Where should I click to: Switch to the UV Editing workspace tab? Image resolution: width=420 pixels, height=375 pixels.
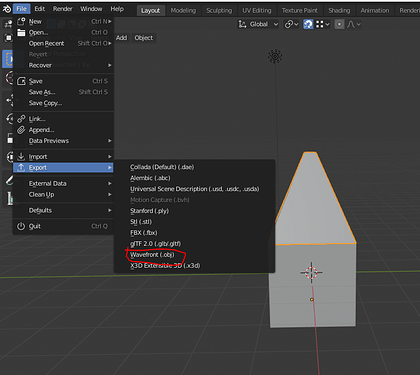pos(257,11)
